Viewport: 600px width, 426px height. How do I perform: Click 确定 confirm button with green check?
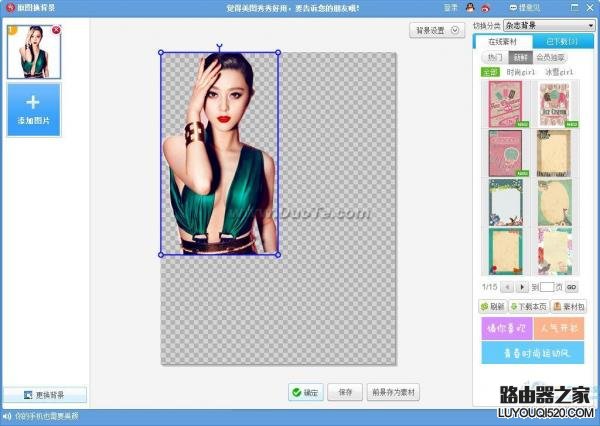pos(305,392)
